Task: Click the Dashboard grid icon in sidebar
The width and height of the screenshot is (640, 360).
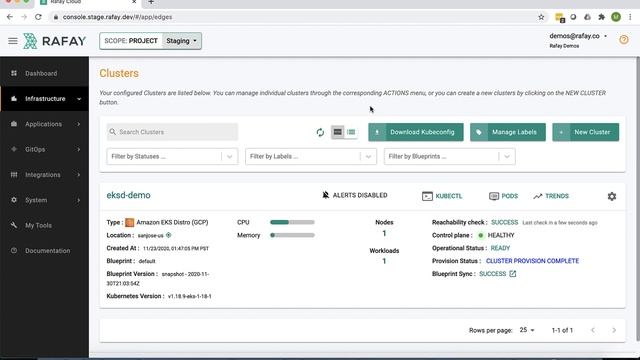Action: click(14, 73)
